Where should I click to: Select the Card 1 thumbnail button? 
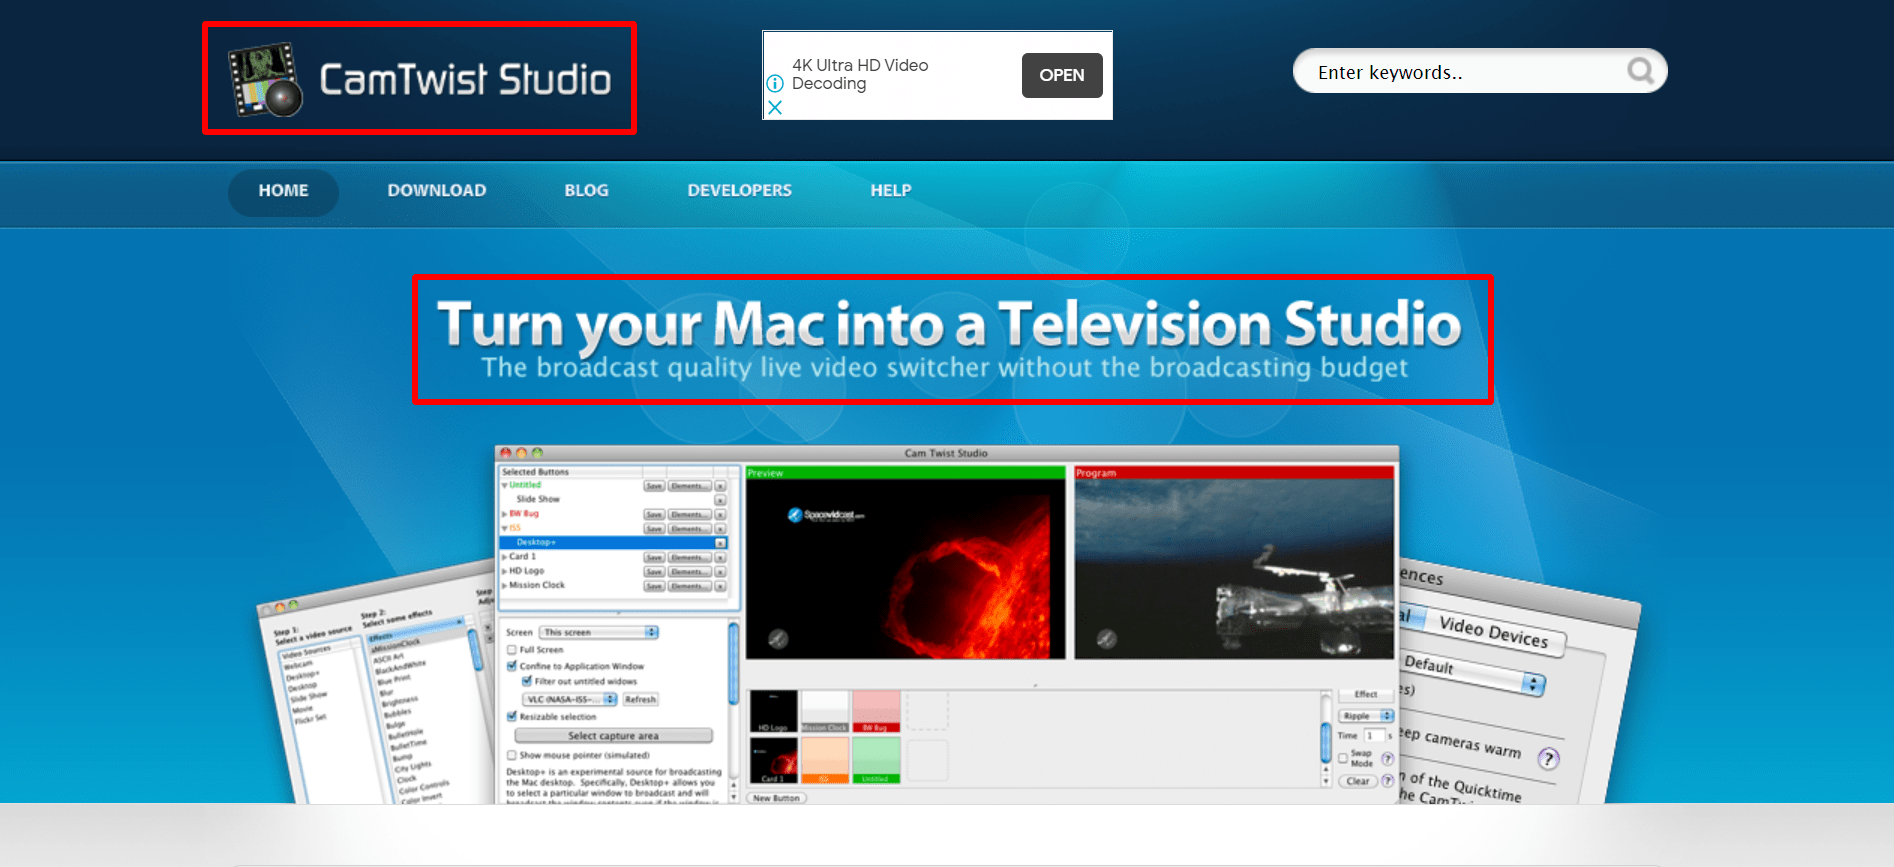coord(774,760)
